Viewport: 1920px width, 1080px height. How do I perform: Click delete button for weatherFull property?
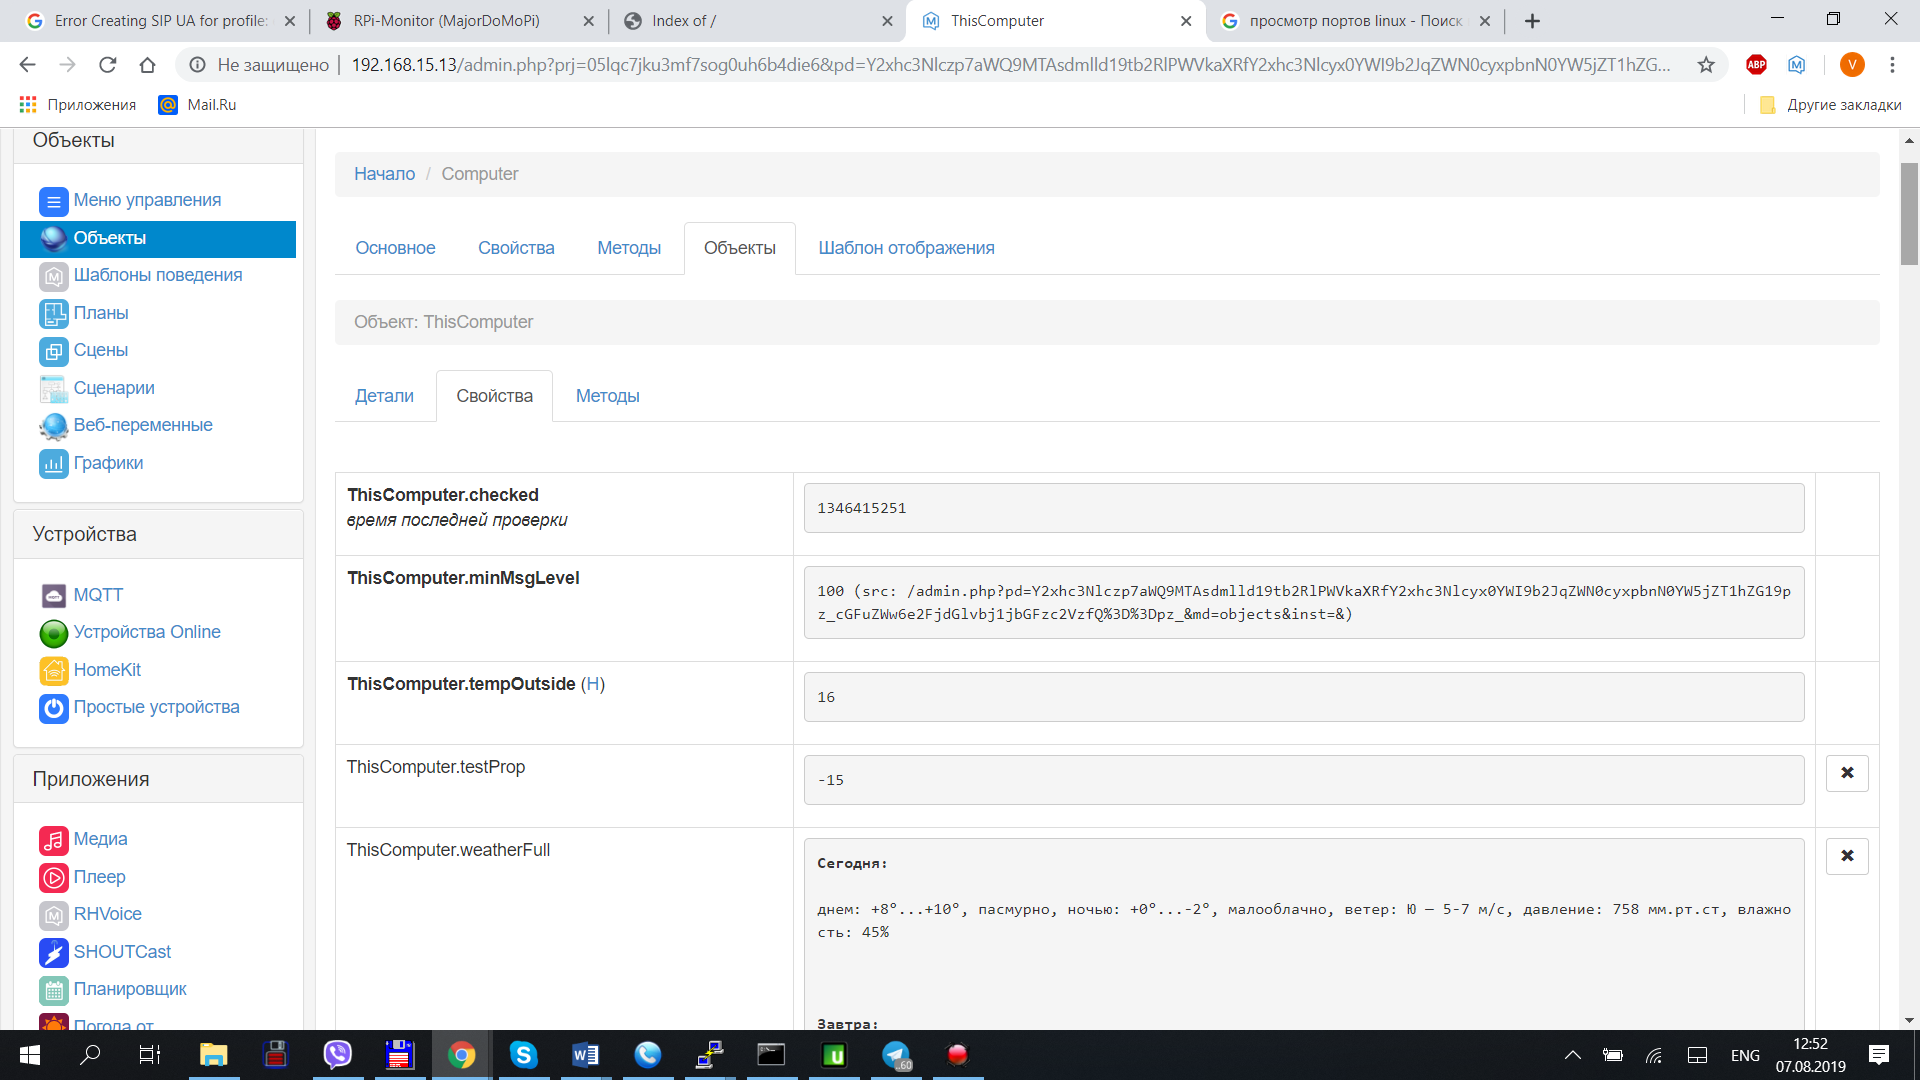click(1847, 855)
